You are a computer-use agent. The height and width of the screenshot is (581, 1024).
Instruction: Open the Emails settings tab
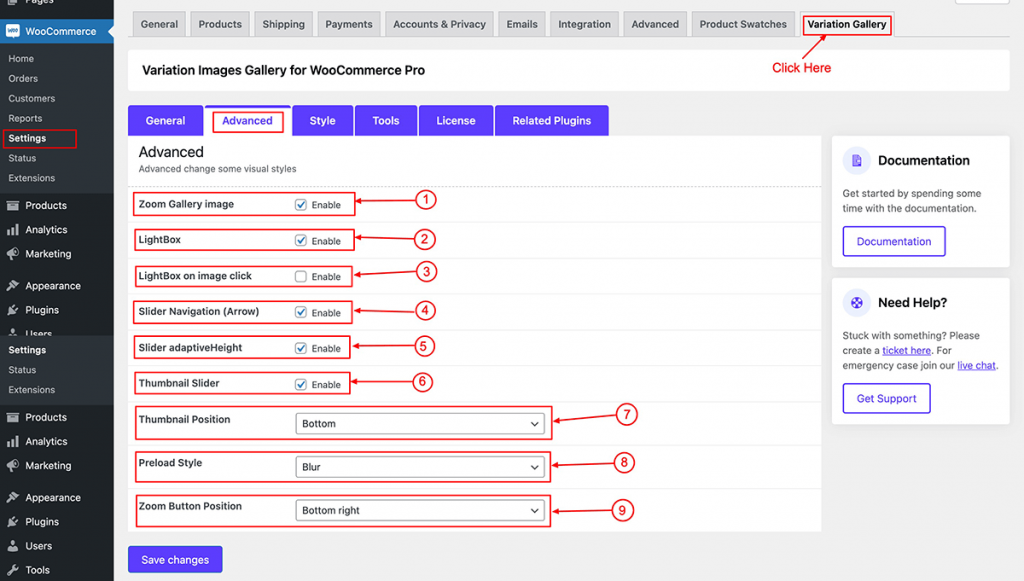pos(522,24)
